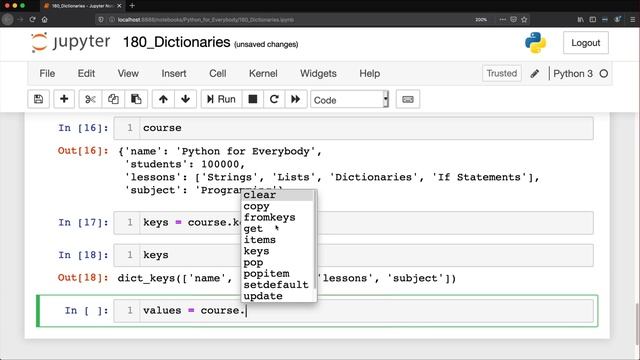Select 'clear' in autocomplete list
The width and height of the screenshot is (640, 360).
[278, 195]
